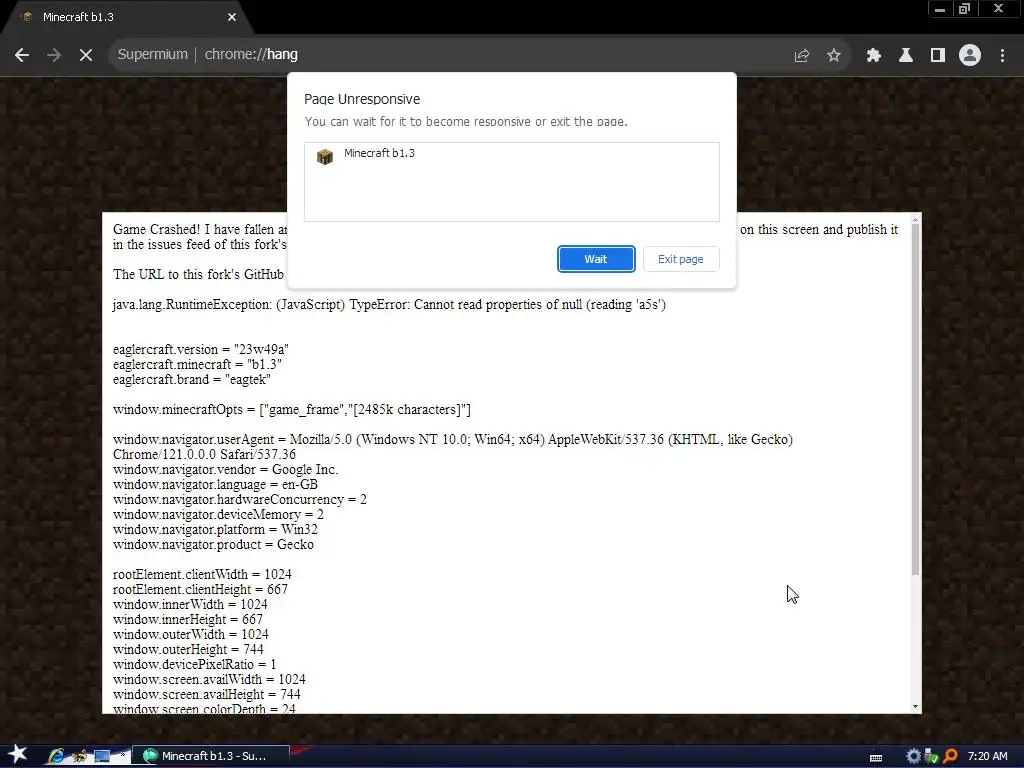Click the window.screen.availHeight = 744 line
This screenshot has width=1024, height=768.
[x=206, y=695]
